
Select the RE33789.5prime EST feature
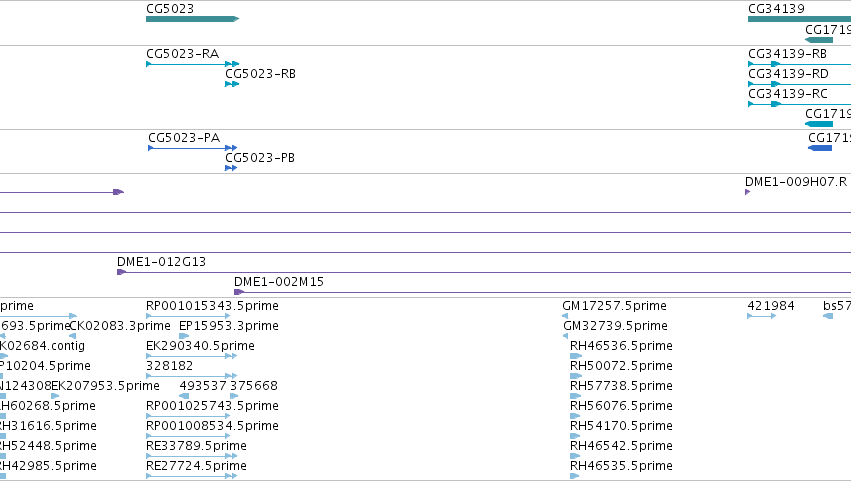pyautogui.click(x=192, y=456)
